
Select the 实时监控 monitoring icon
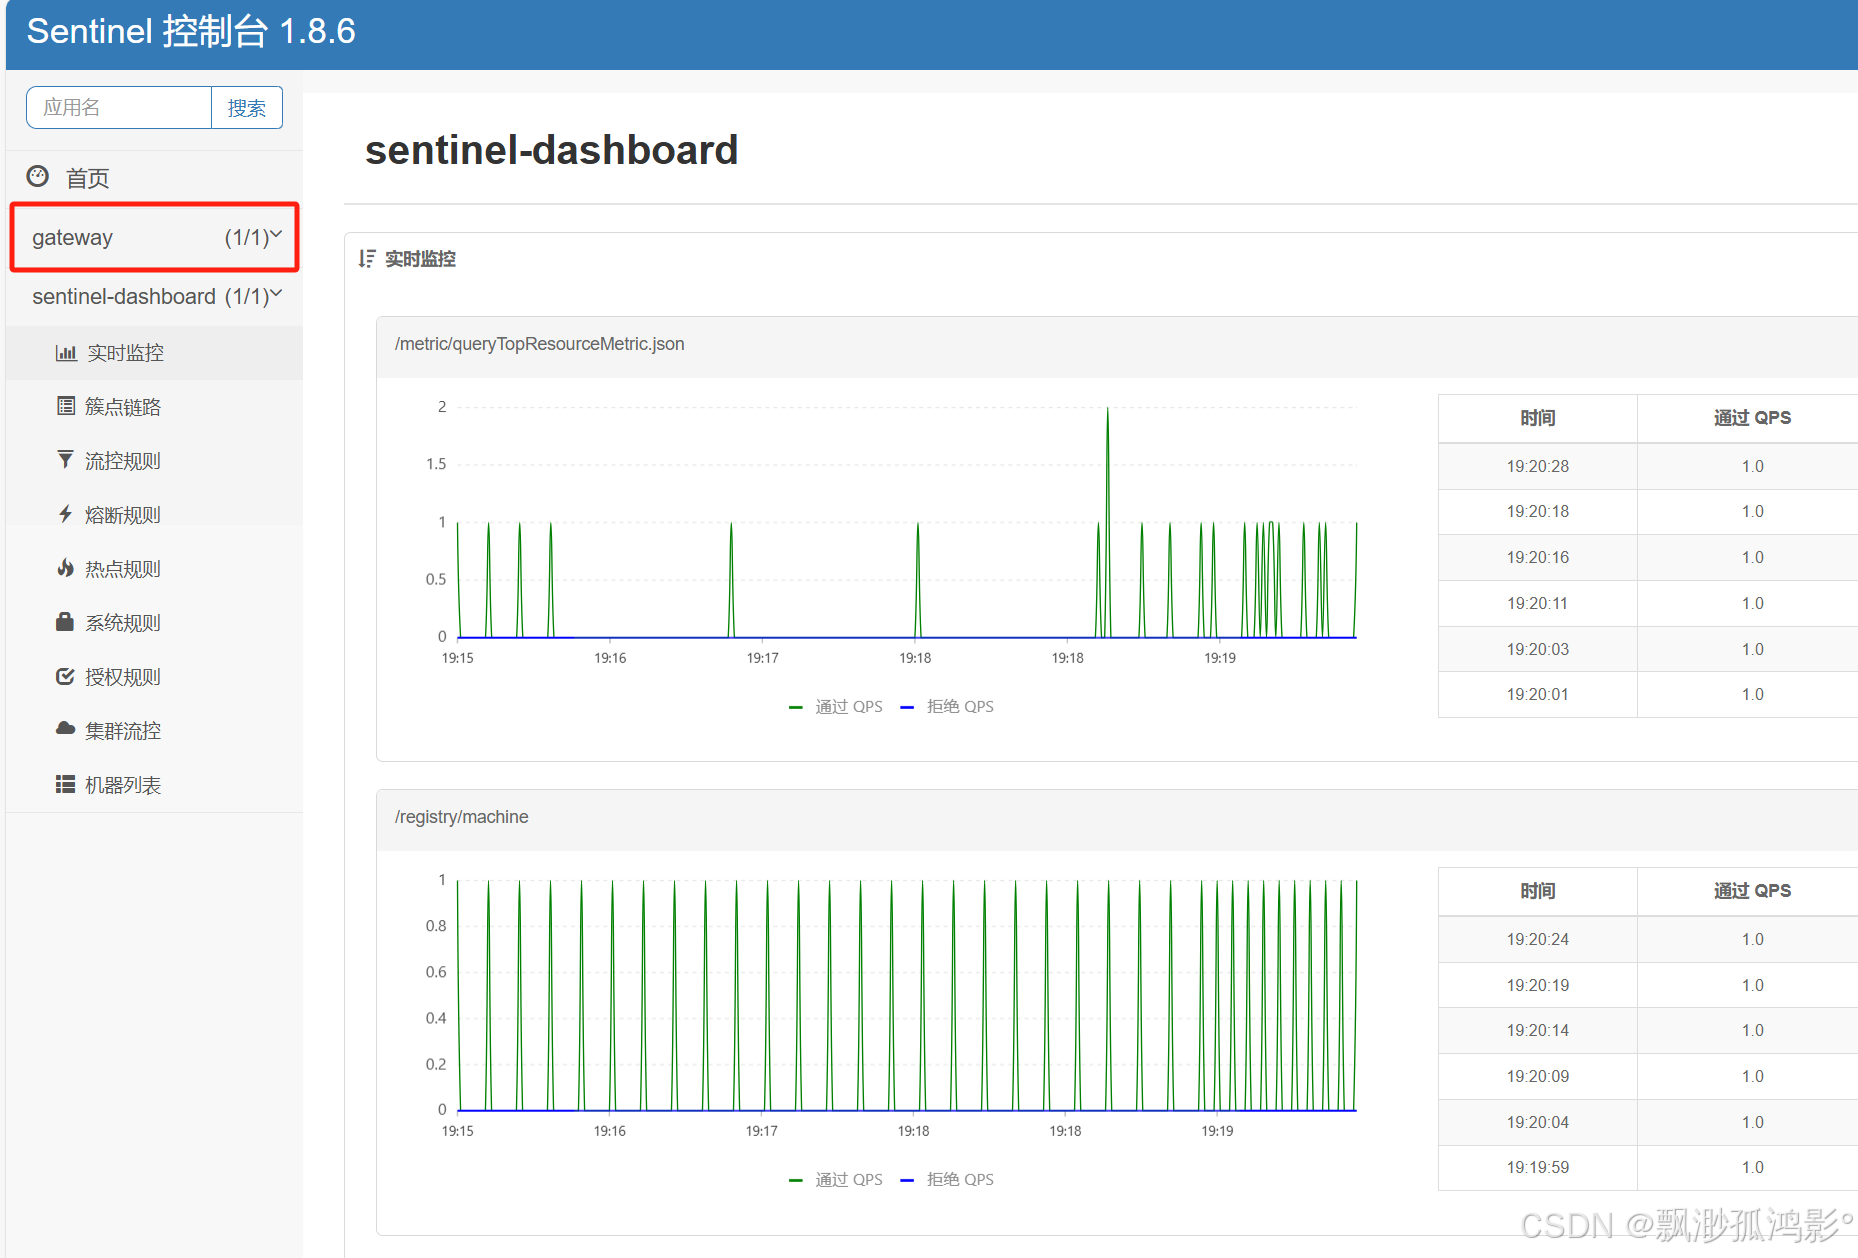66,352
